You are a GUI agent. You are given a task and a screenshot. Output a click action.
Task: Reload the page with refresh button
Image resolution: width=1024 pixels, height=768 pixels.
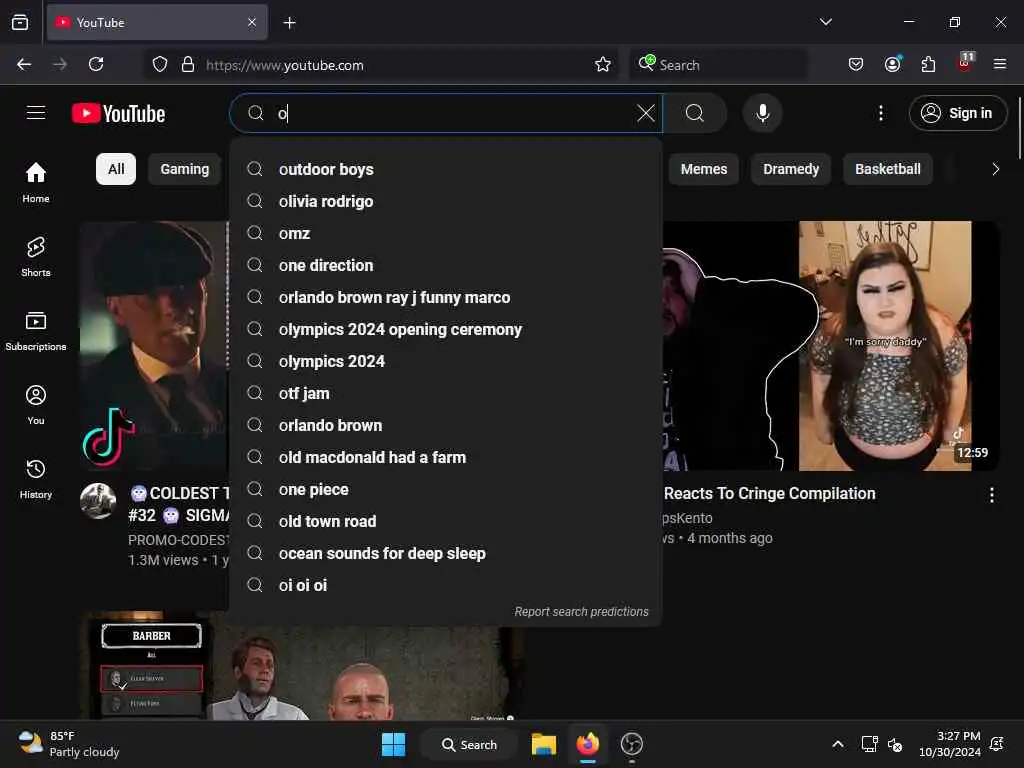coord(96,64)
